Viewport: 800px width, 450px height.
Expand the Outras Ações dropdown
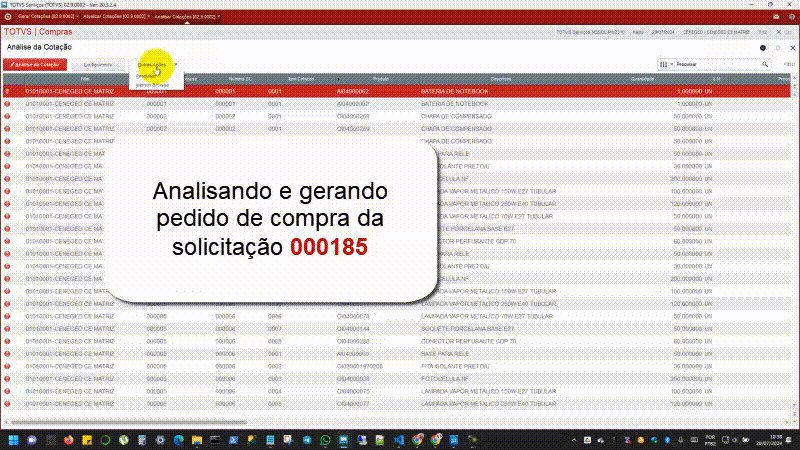pos(155,64)
